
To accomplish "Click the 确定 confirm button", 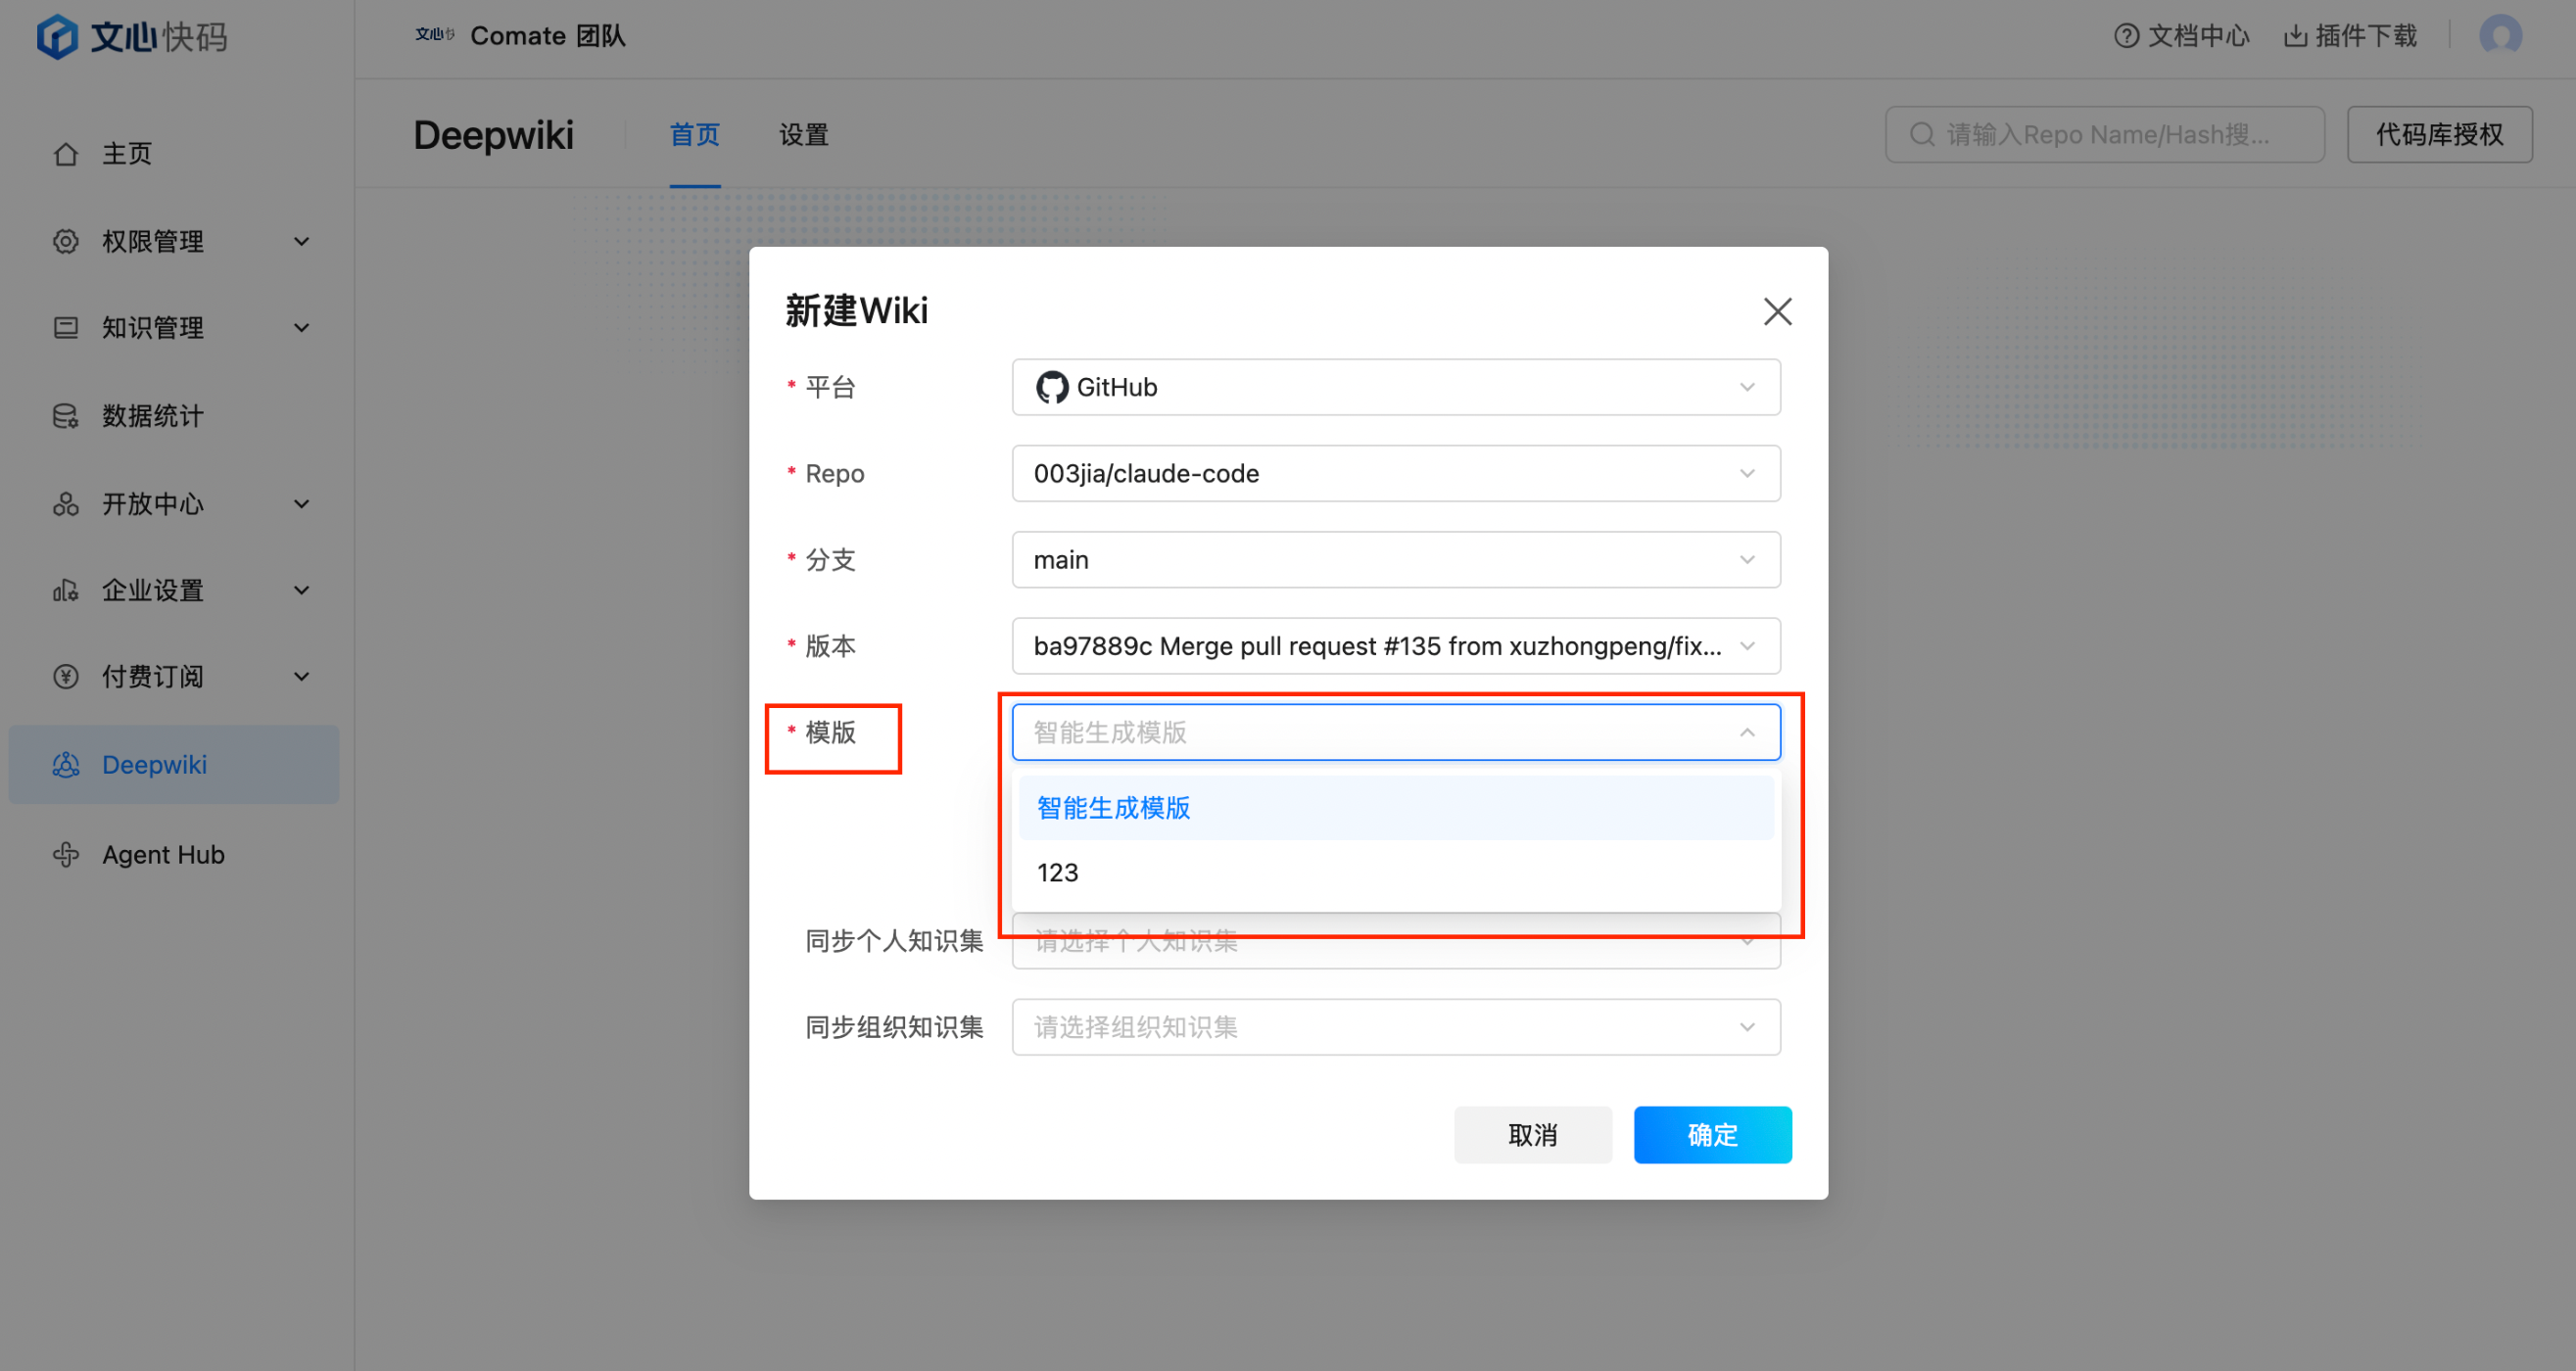I will click(x=1712, y=1135).
